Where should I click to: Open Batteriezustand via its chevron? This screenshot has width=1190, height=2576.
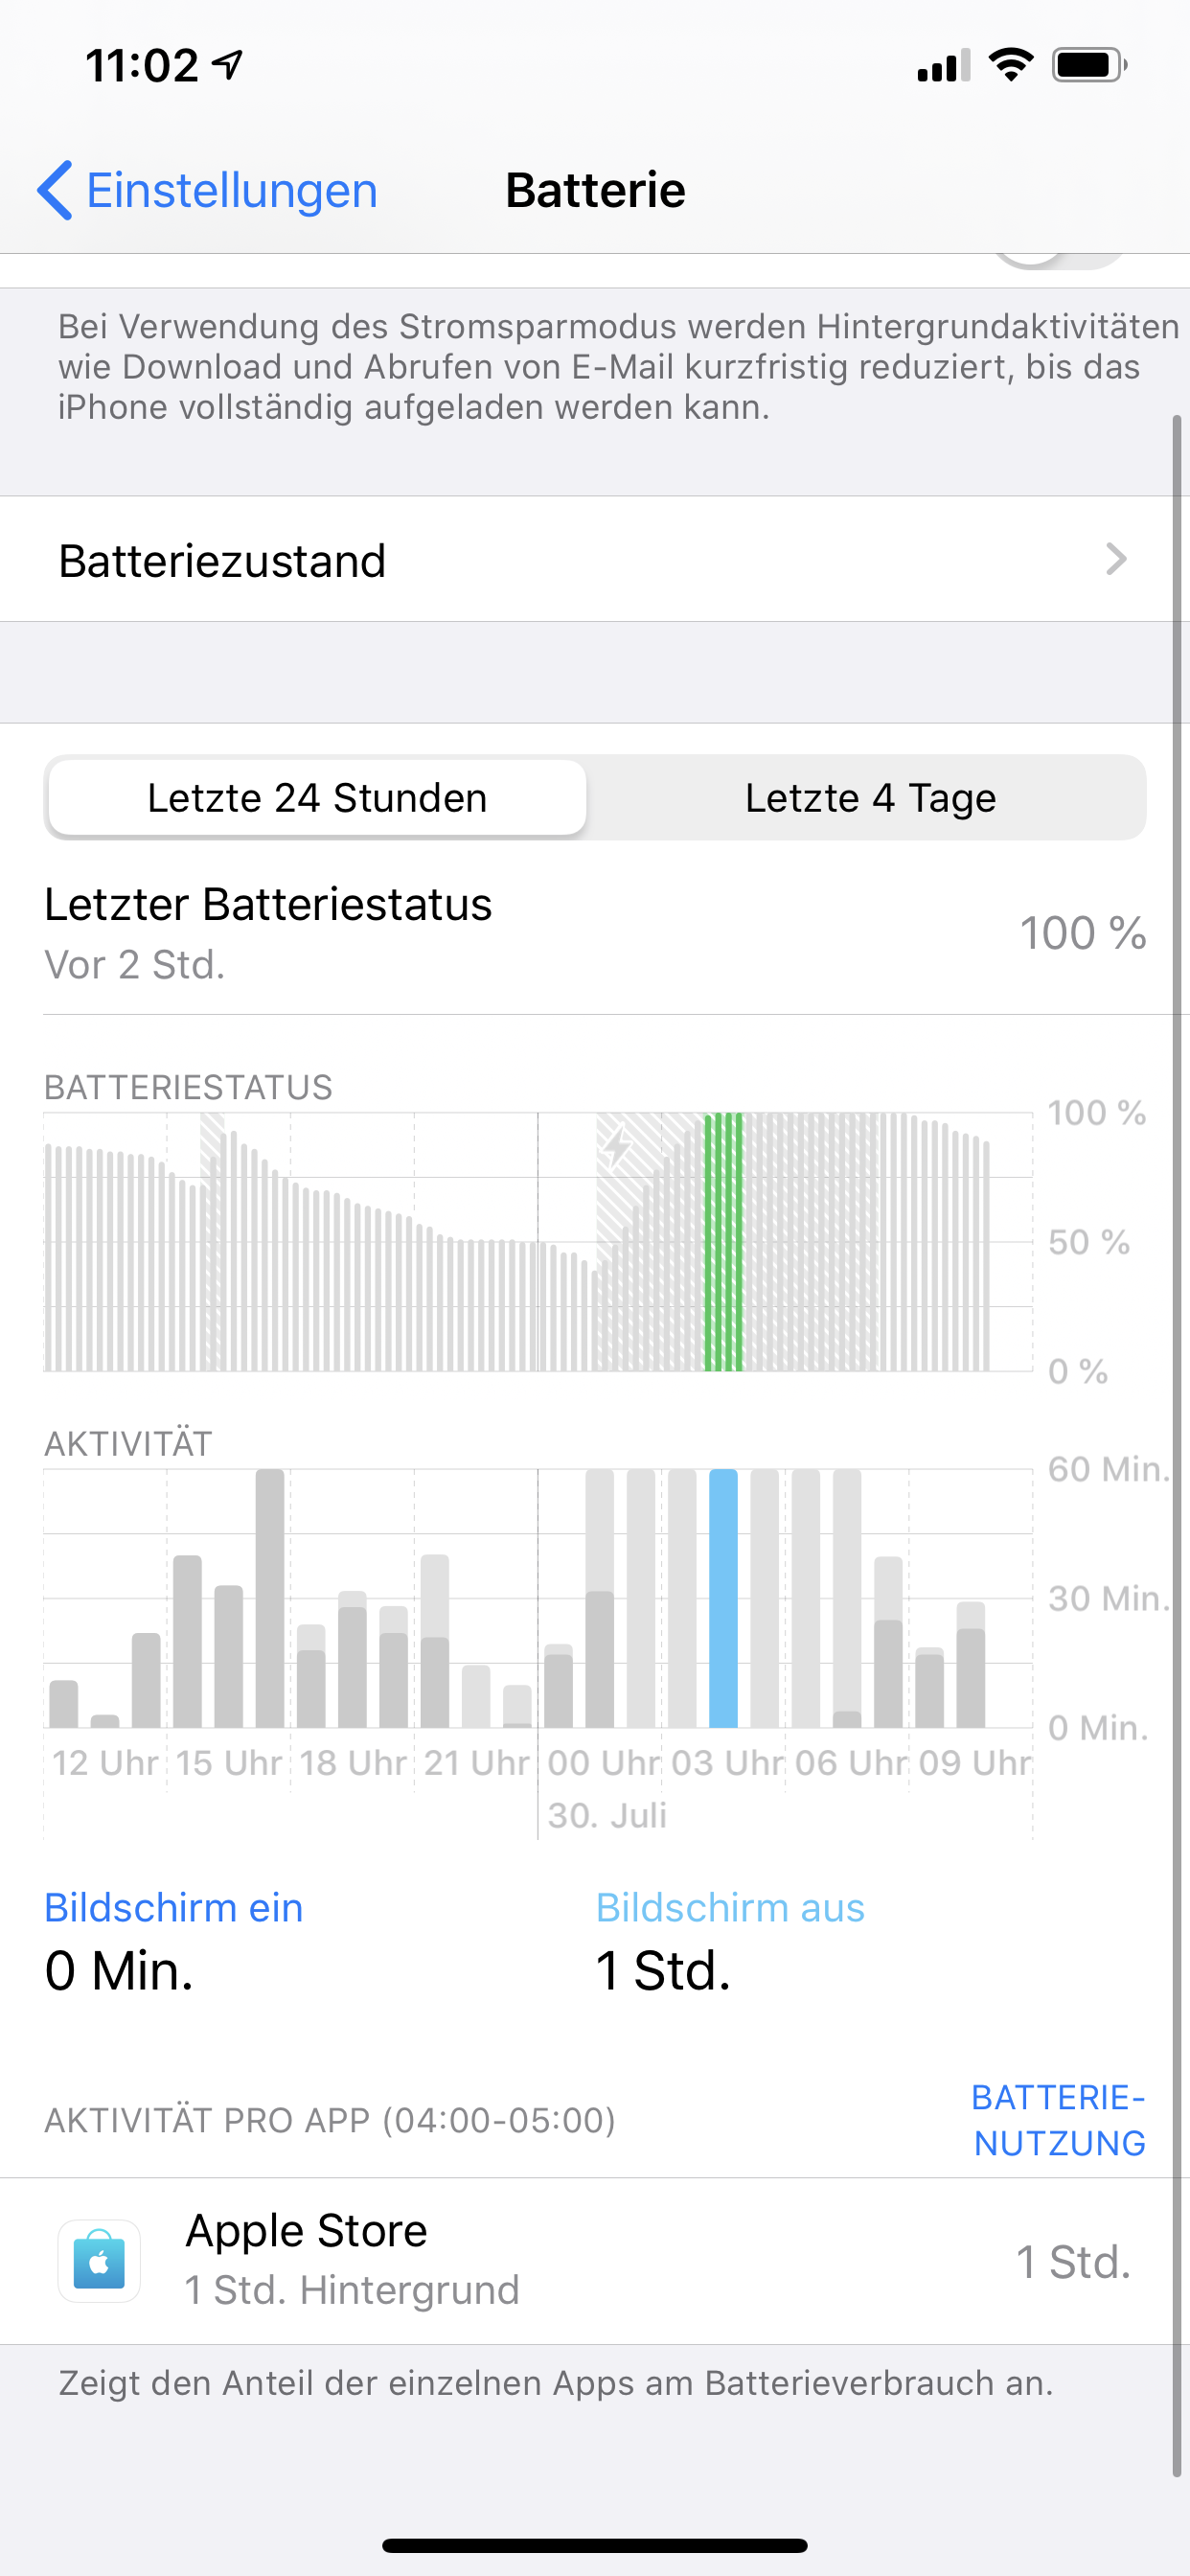point(1116,559)
